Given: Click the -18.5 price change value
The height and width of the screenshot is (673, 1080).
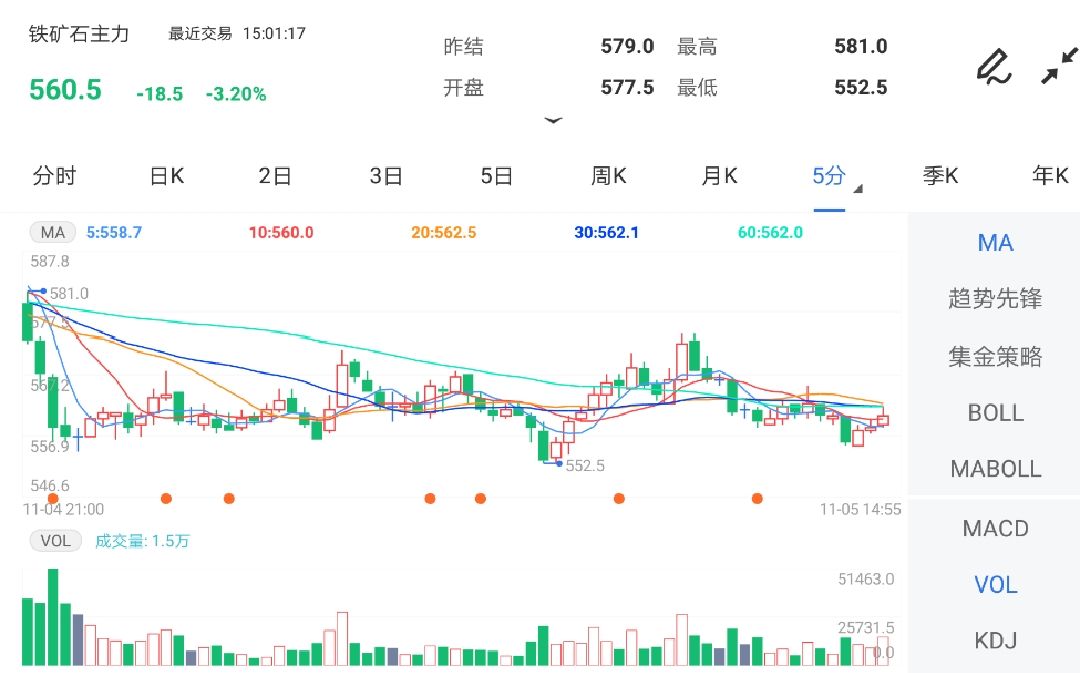Looking at the screenshot, I should 160,94.
